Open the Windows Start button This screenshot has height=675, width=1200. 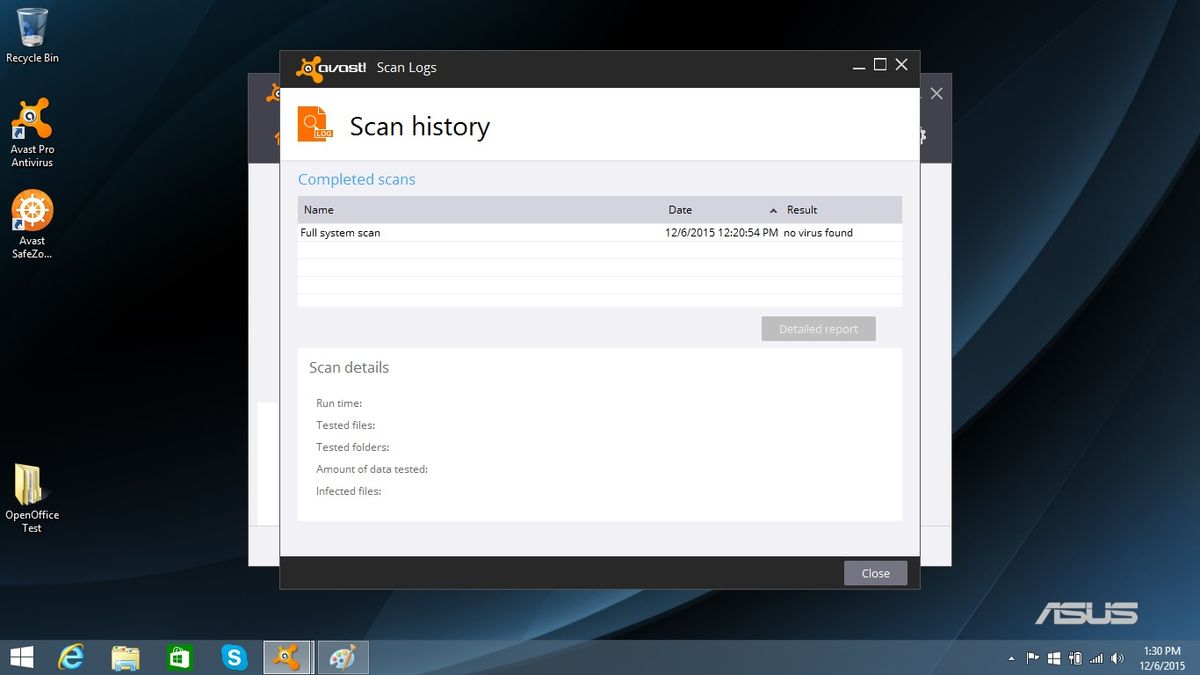point(21,657)
